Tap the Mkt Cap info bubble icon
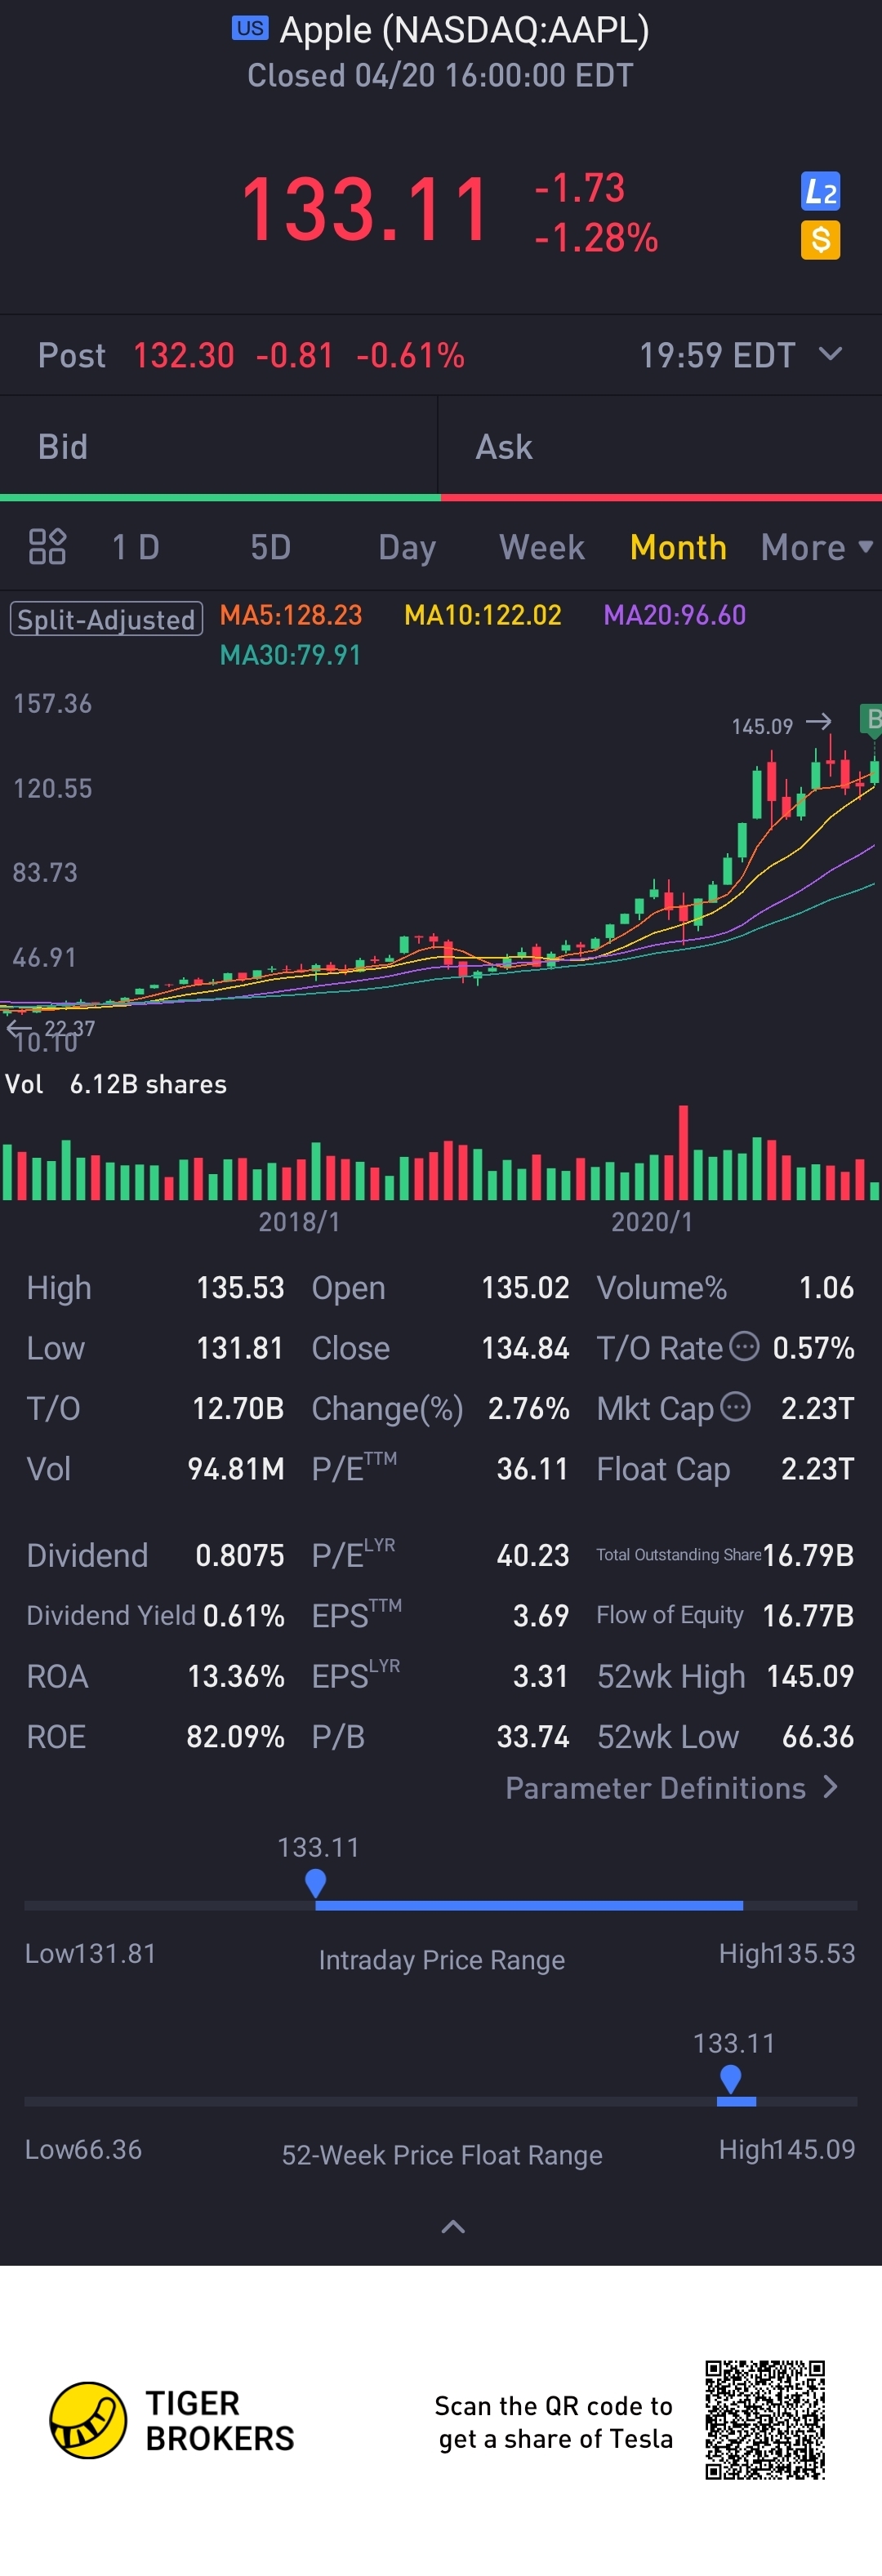This screenshot has width=882, height=2576. pyautogui.click(x=735, y=1407)
